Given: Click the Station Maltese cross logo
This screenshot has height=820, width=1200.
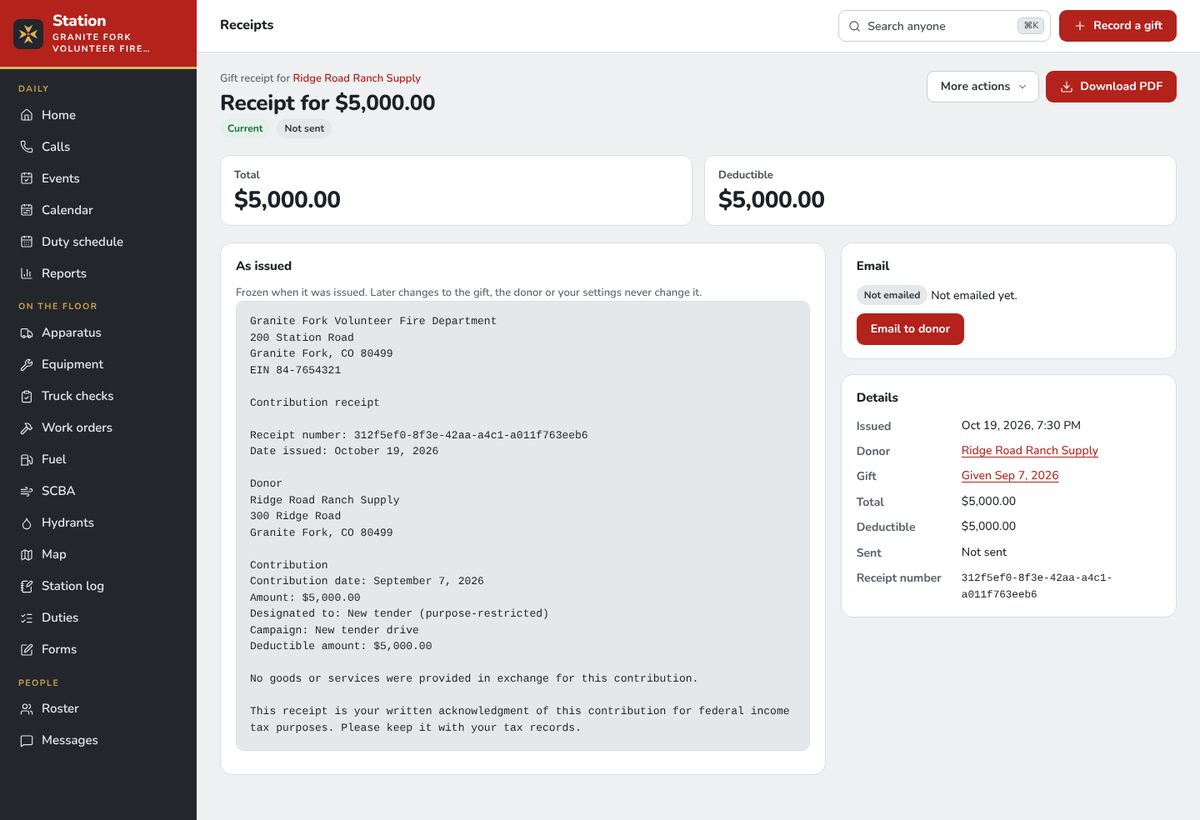Looking at the screenshot, I should coord(28,34).
